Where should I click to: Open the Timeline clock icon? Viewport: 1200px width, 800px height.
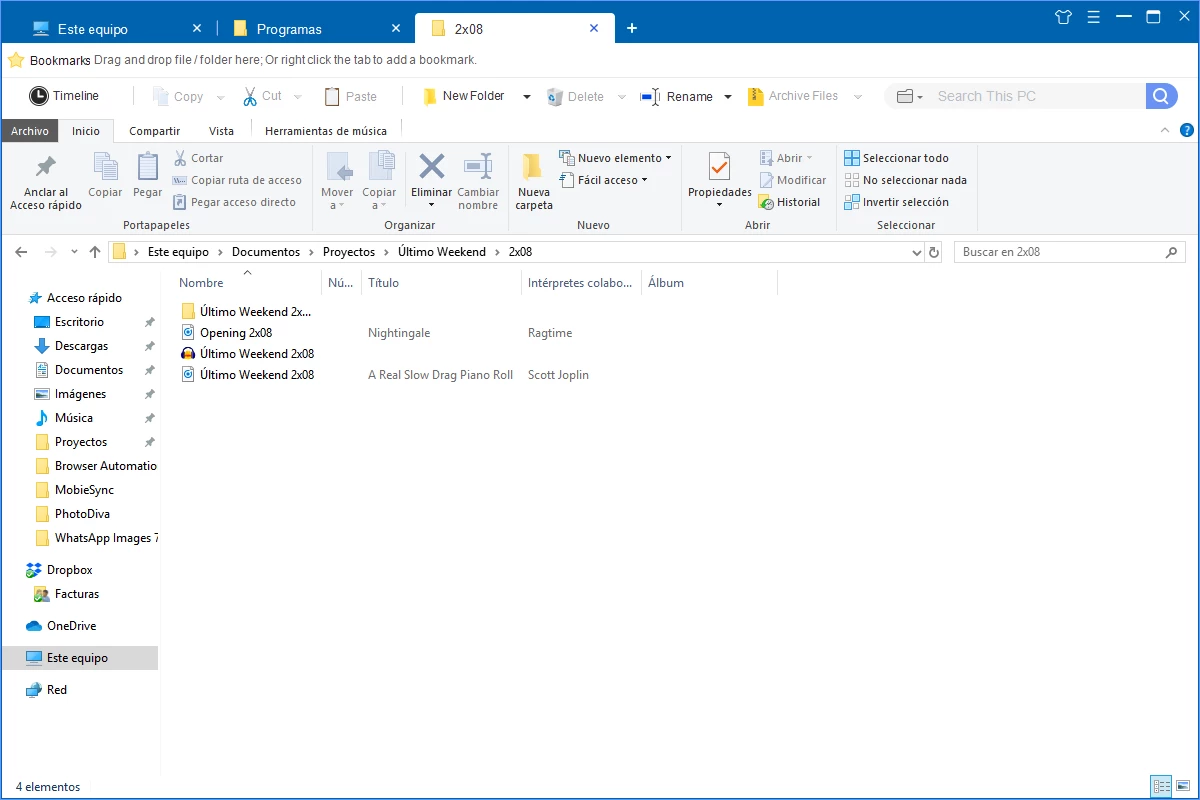pyautogui.click(x=38, y=96)
